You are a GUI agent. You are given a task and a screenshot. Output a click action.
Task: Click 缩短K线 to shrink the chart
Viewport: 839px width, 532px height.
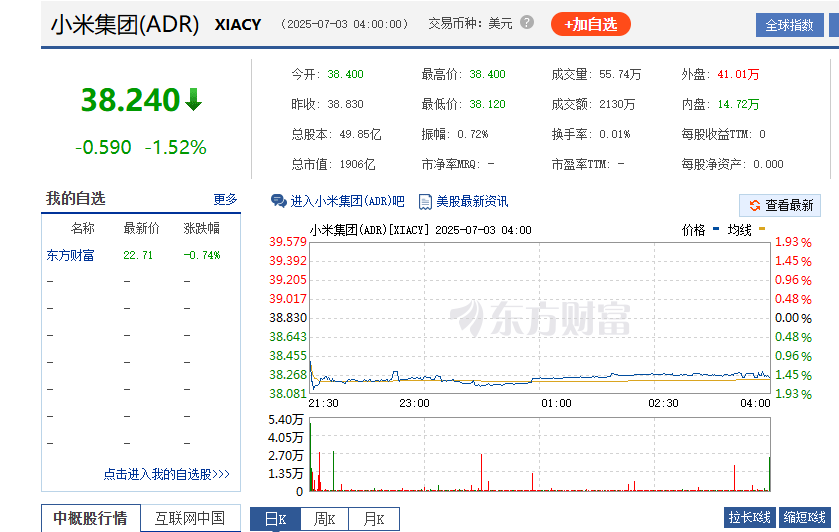coord(805,518)
